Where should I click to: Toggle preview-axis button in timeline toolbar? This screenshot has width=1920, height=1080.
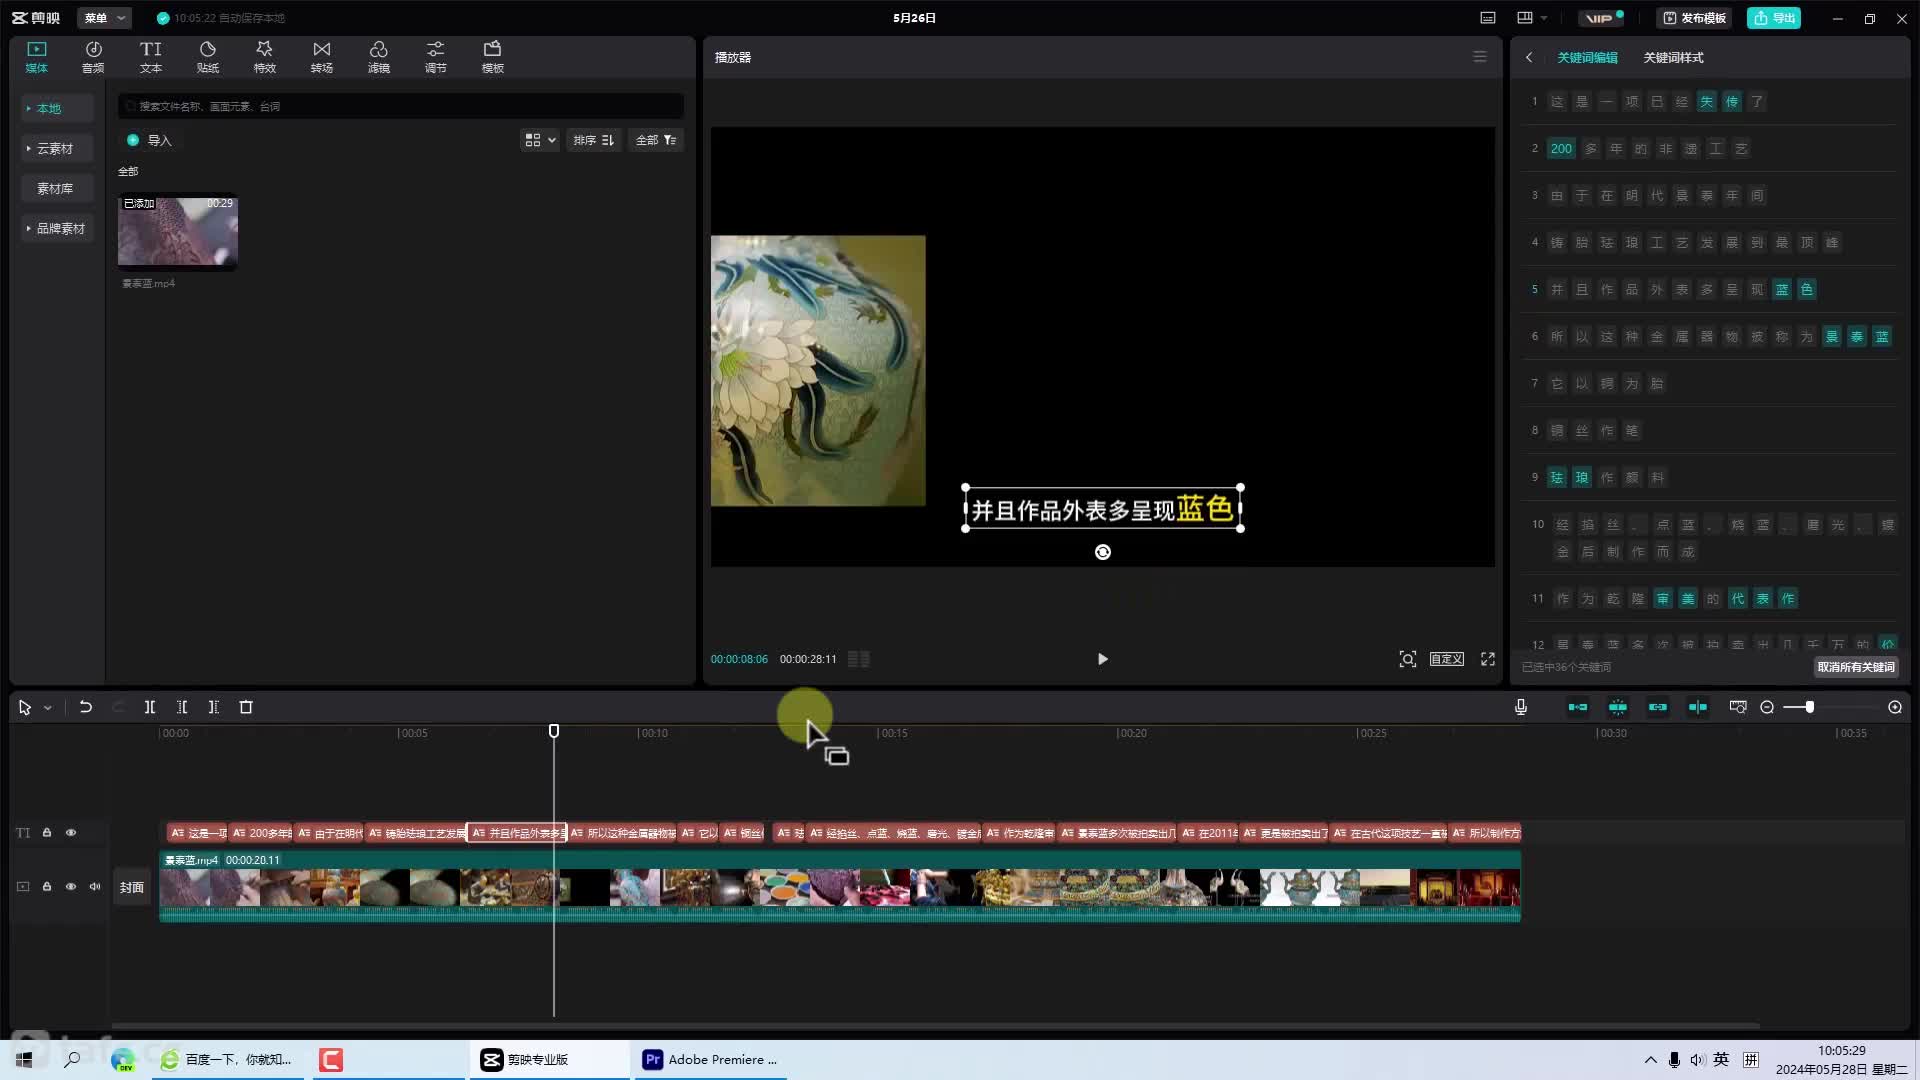pyautogui.click(x=1698, y=707)
